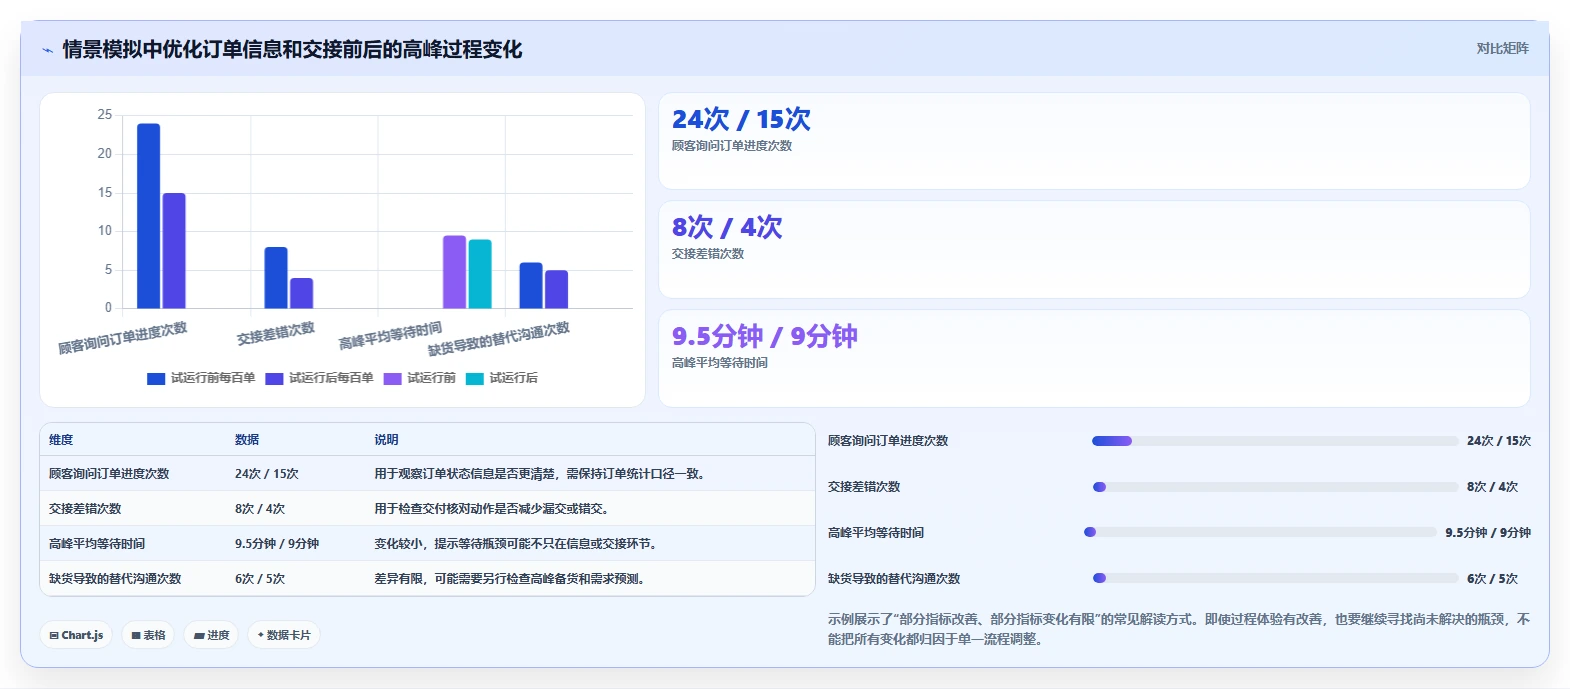Toggle the 试运行前每百单 legend swatch
Viewport: 1570px width, 689px height.
[x=156, y=378]
